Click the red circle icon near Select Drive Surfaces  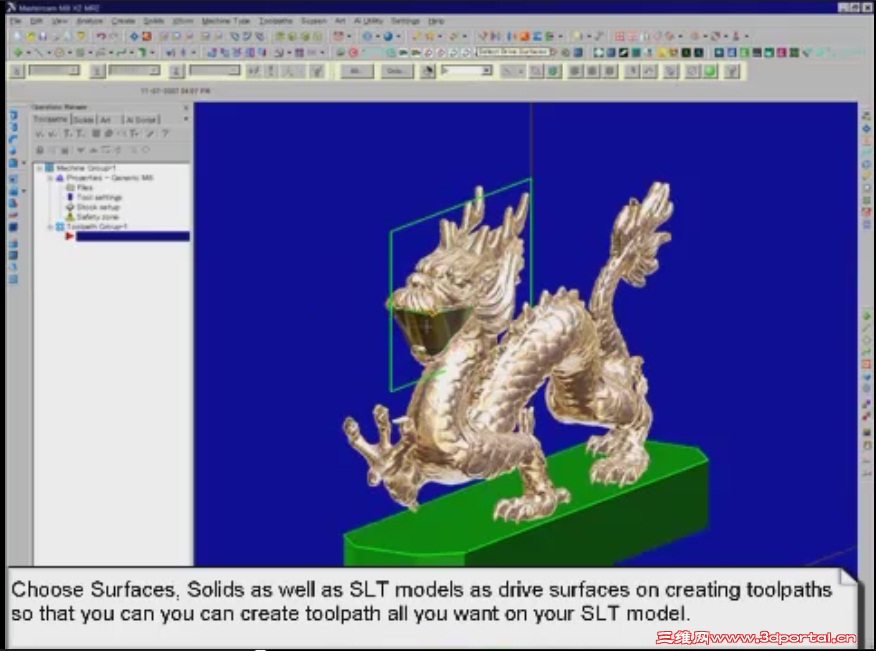pyautogui.click(x=353, y=53)
